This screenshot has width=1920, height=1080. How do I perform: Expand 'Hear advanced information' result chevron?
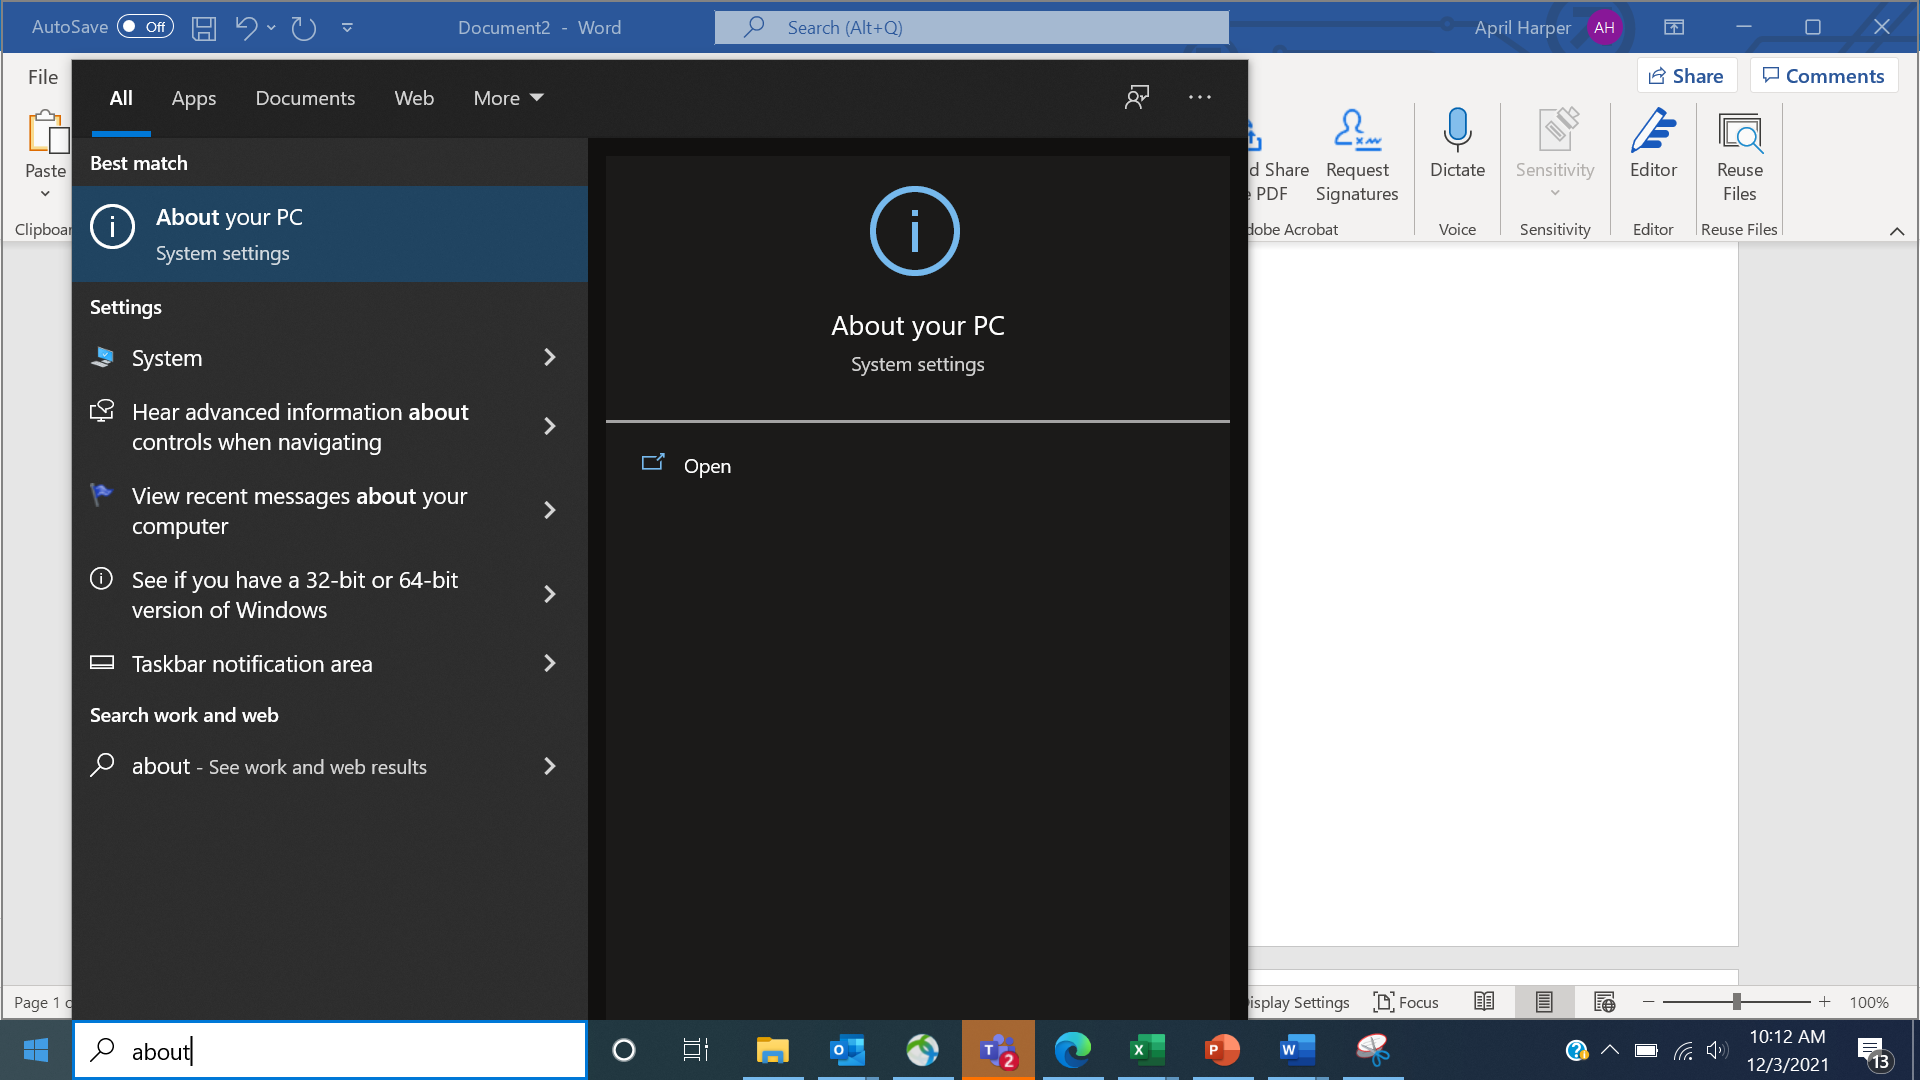click(549, 427)
